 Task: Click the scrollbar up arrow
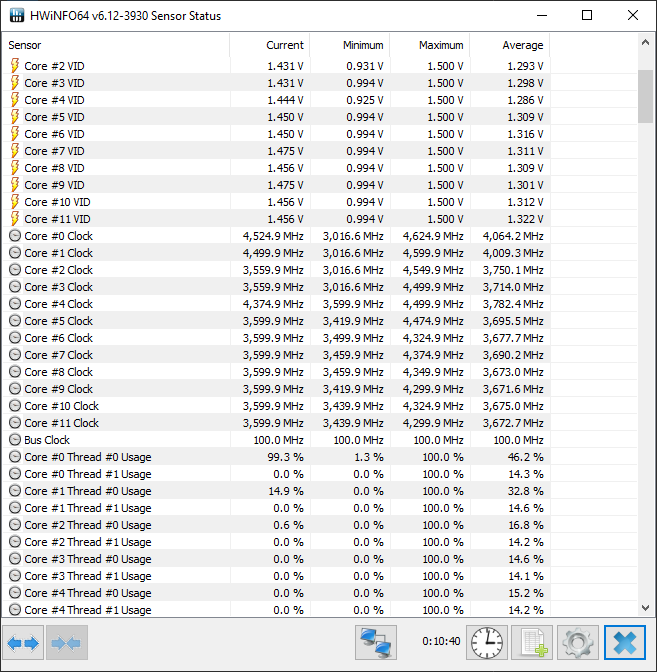point(645,42)
